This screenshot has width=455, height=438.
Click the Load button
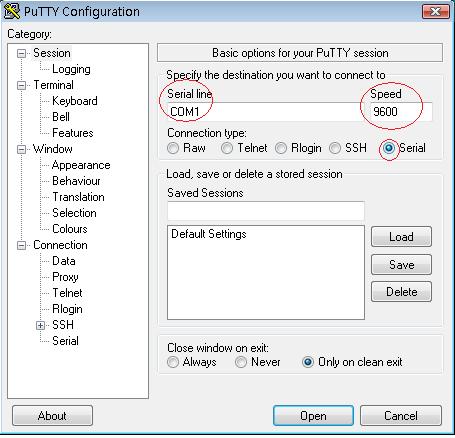point(401,237)
